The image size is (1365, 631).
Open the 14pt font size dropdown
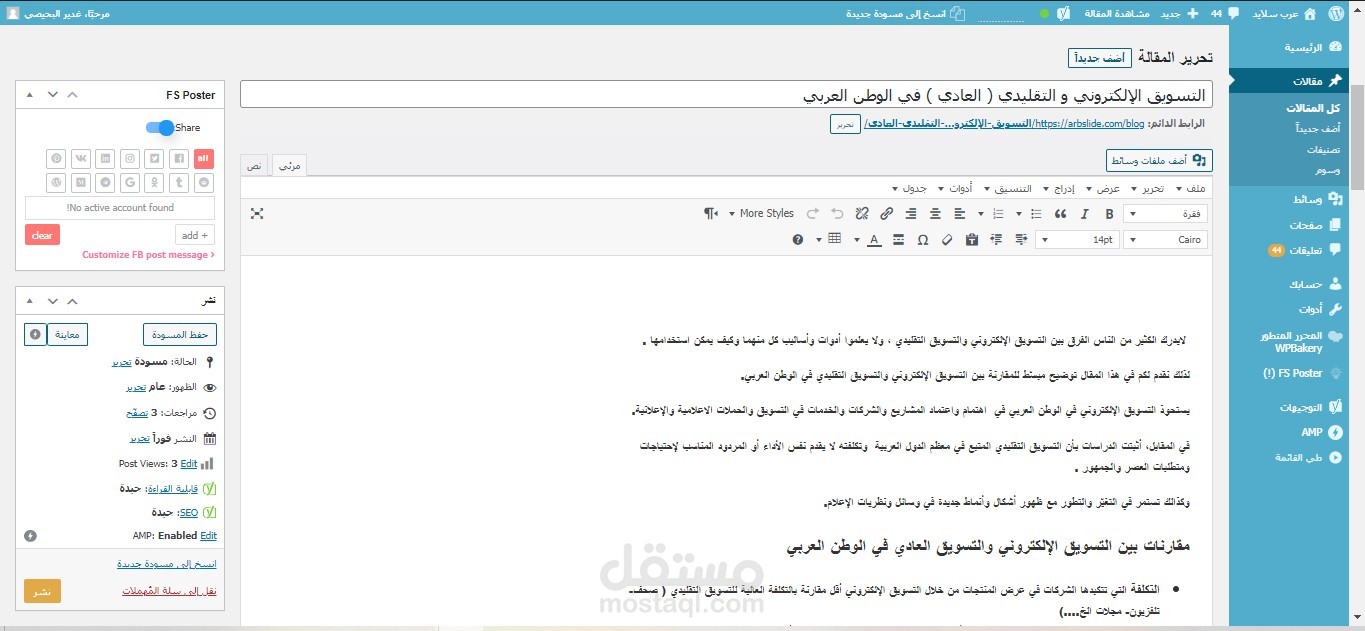tap(1078, 240)
